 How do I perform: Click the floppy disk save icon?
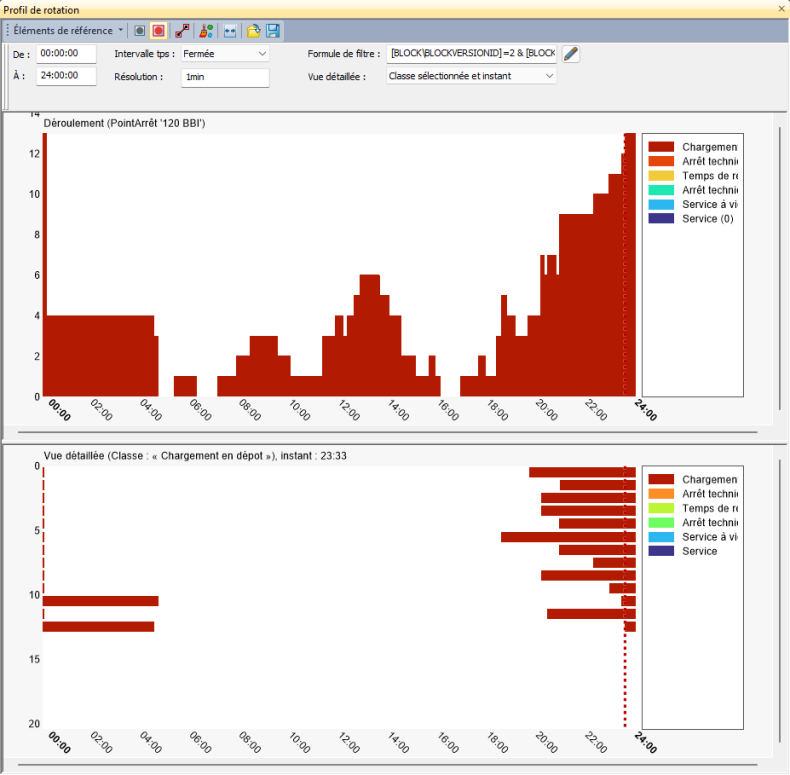(x=272, y=31)
